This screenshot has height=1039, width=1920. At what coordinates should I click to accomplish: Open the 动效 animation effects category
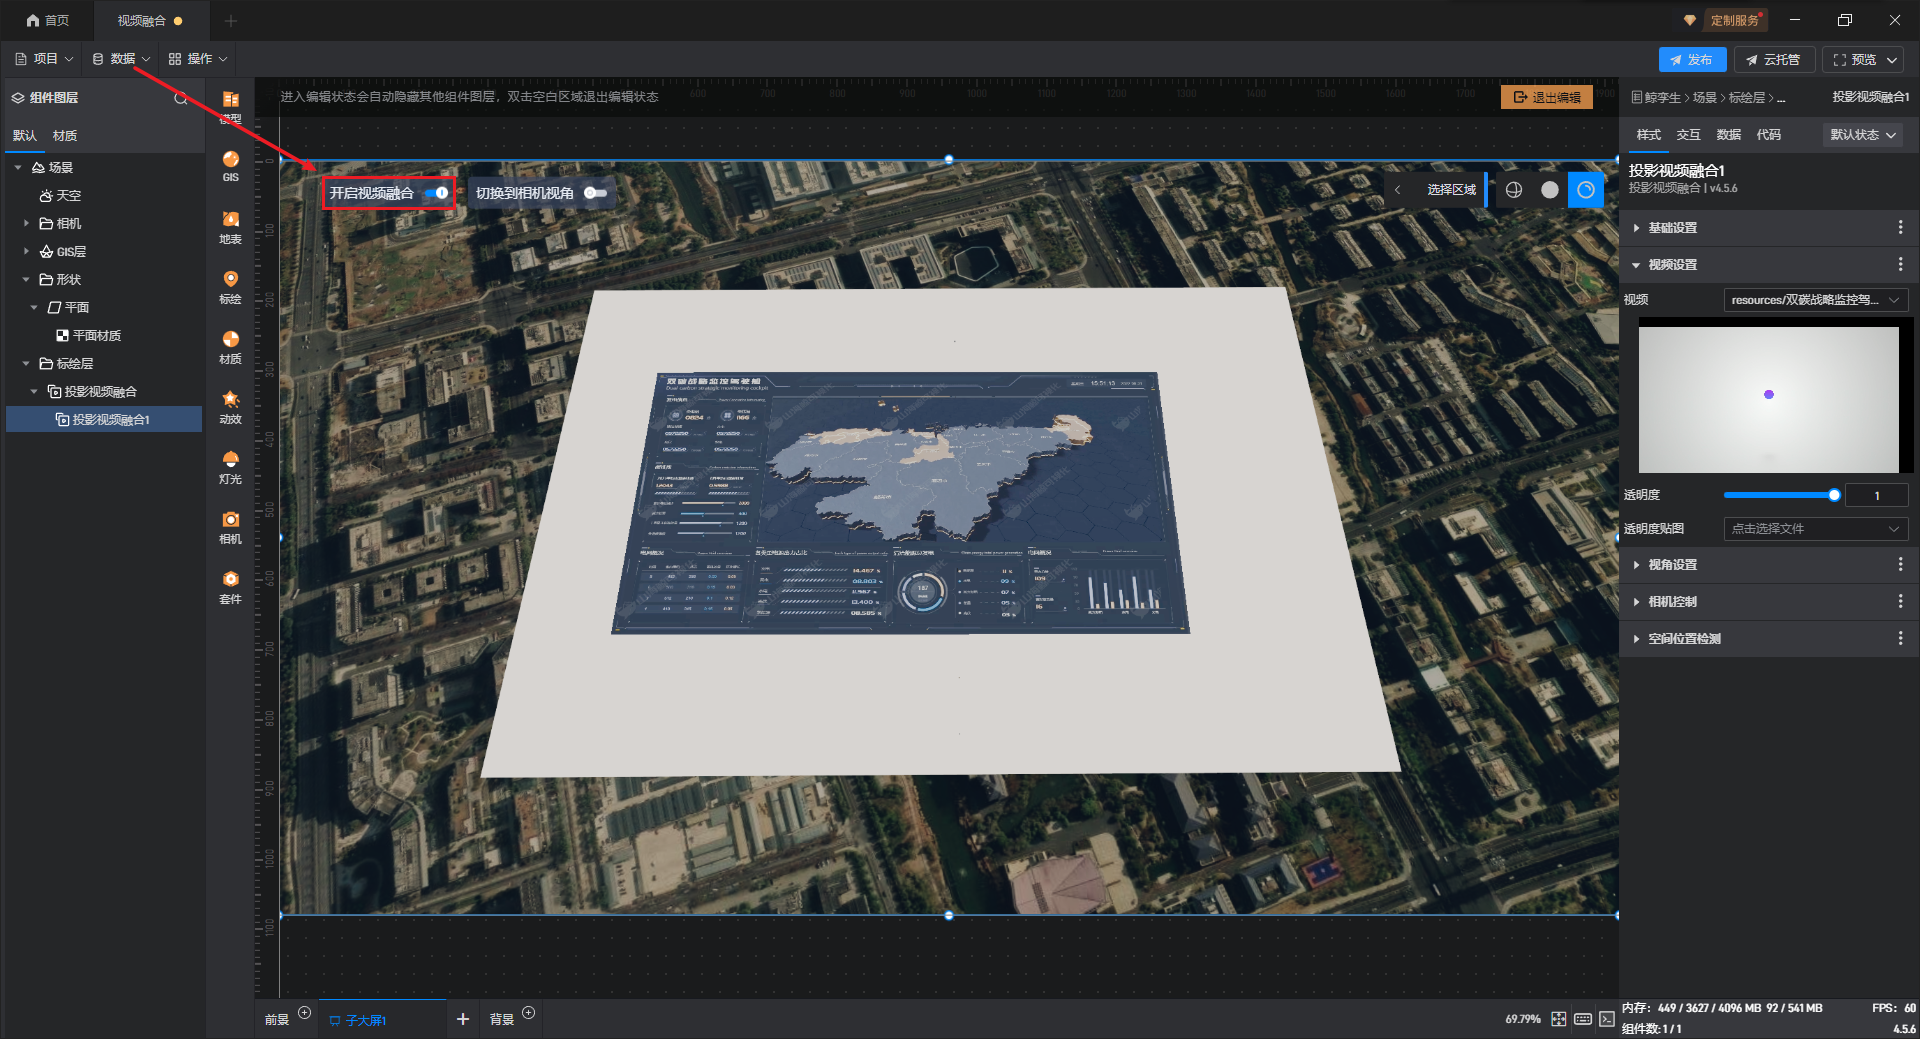[x=230, y=407]
